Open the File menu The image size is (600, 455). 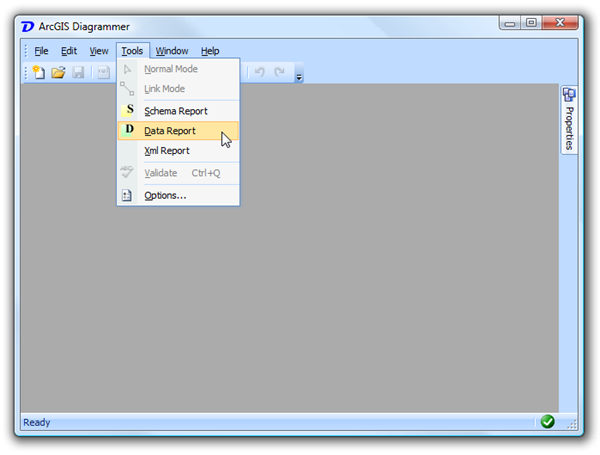(41, 51)
